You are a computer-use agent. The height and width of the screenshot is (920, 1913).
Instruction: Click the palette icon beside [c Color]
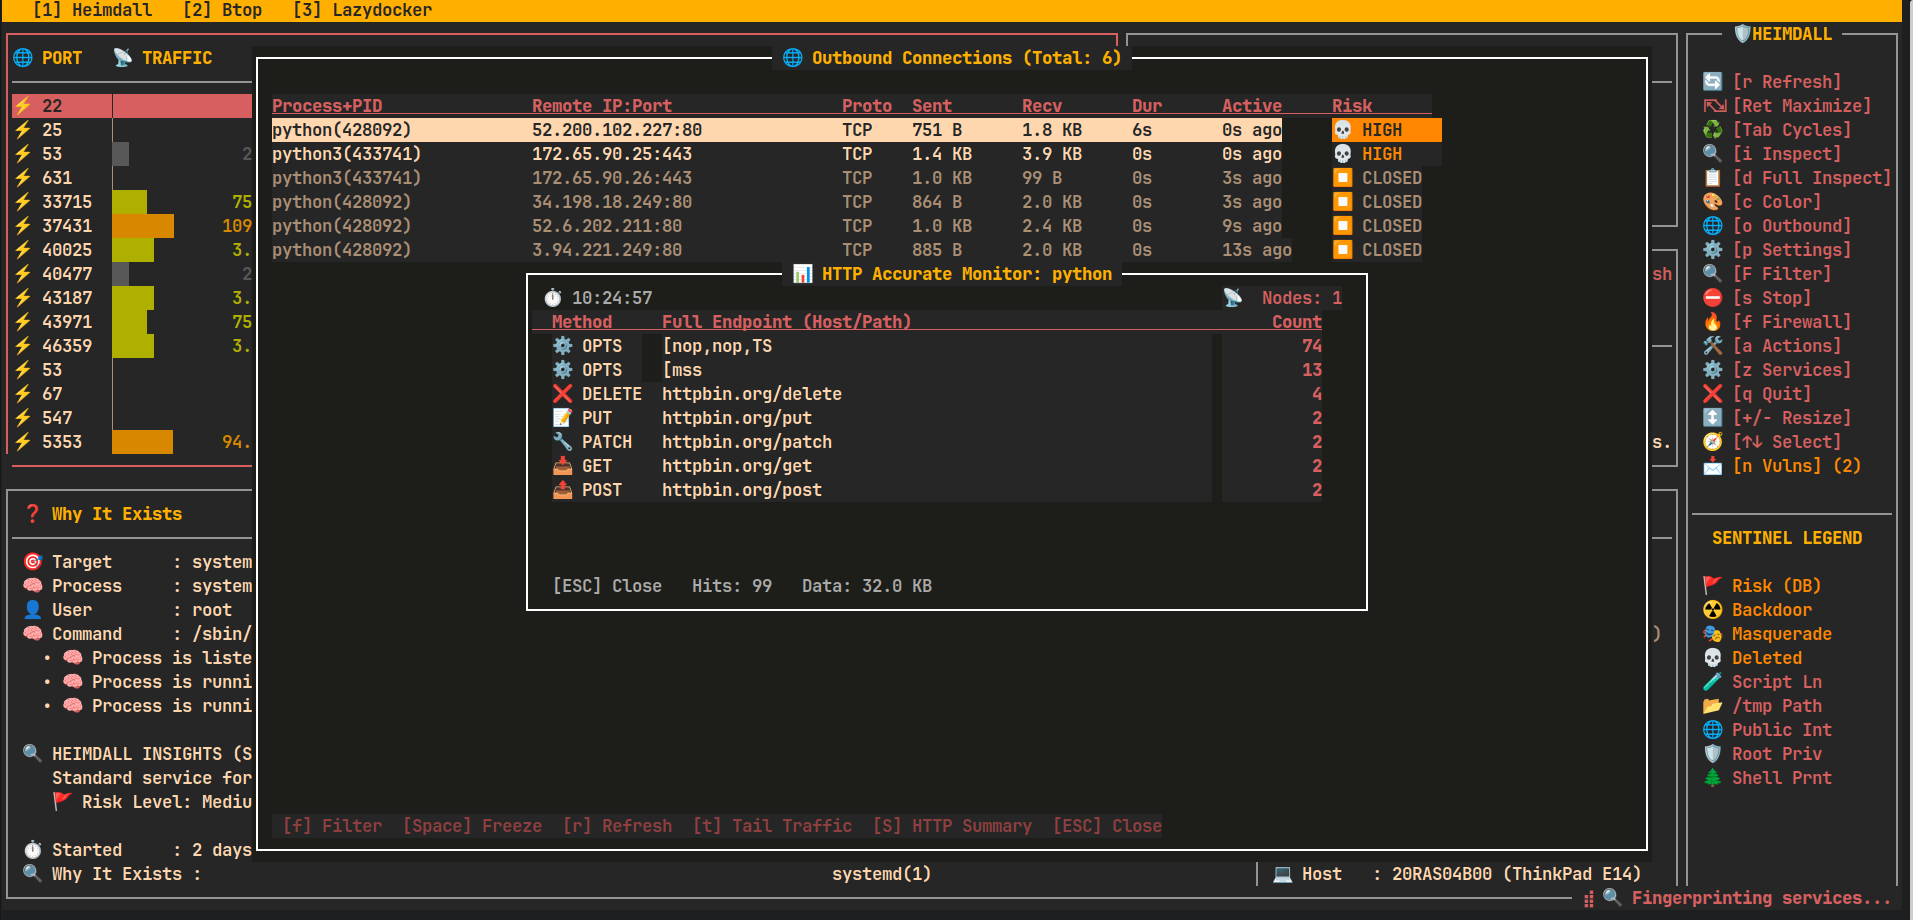[x=1713, y=202]
